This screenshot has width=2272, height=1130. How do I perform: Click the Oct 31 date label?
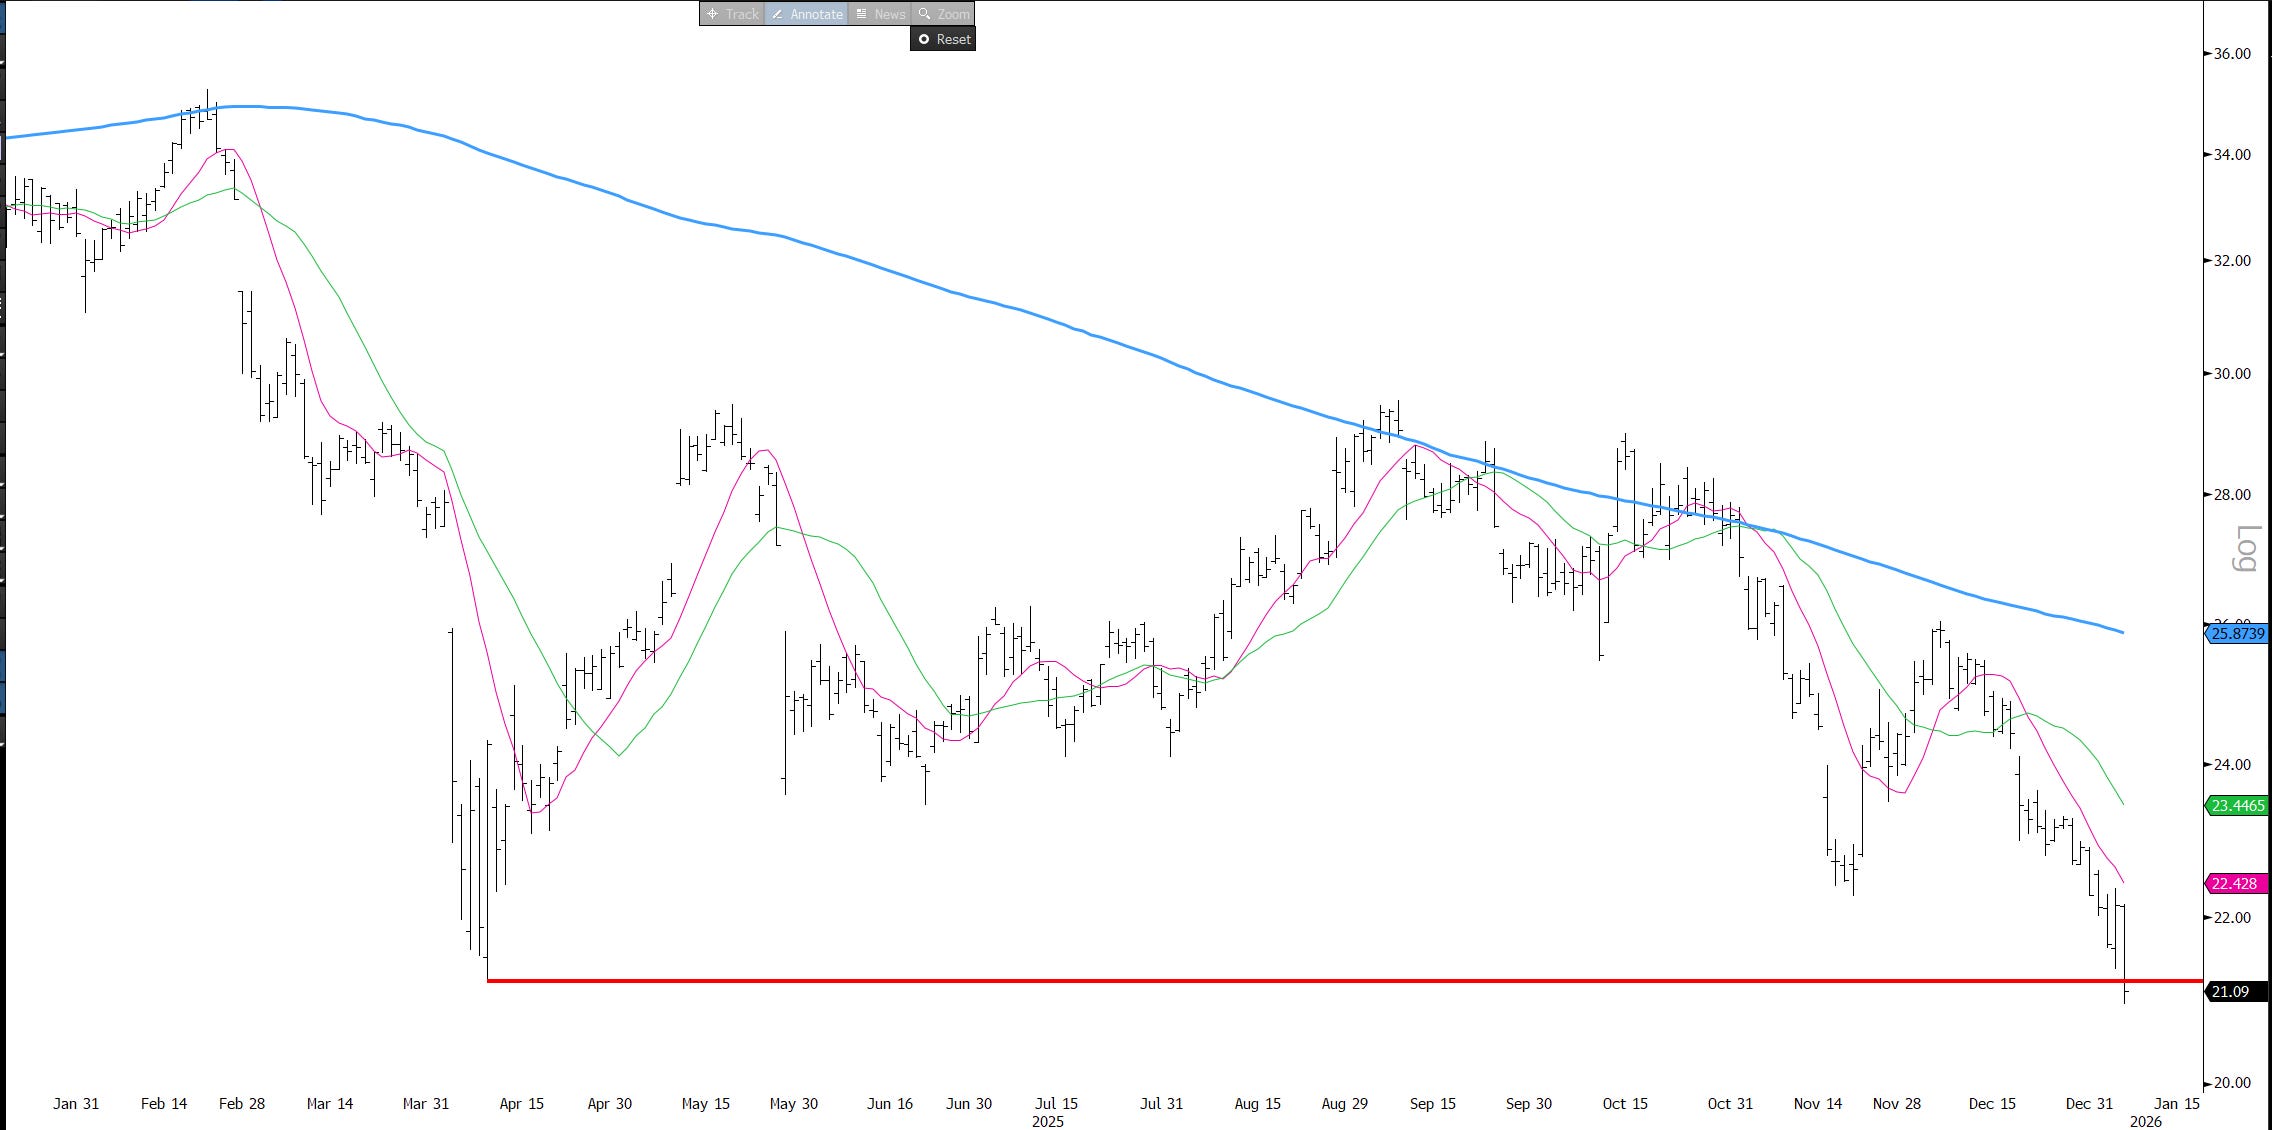pyautogui.click(x=1730, y=1104)
